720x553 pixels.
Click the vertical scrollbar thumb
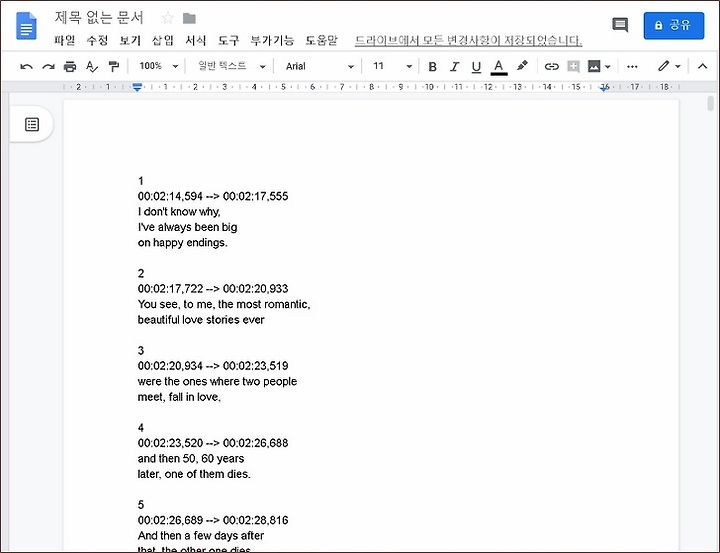click(710, 103)
